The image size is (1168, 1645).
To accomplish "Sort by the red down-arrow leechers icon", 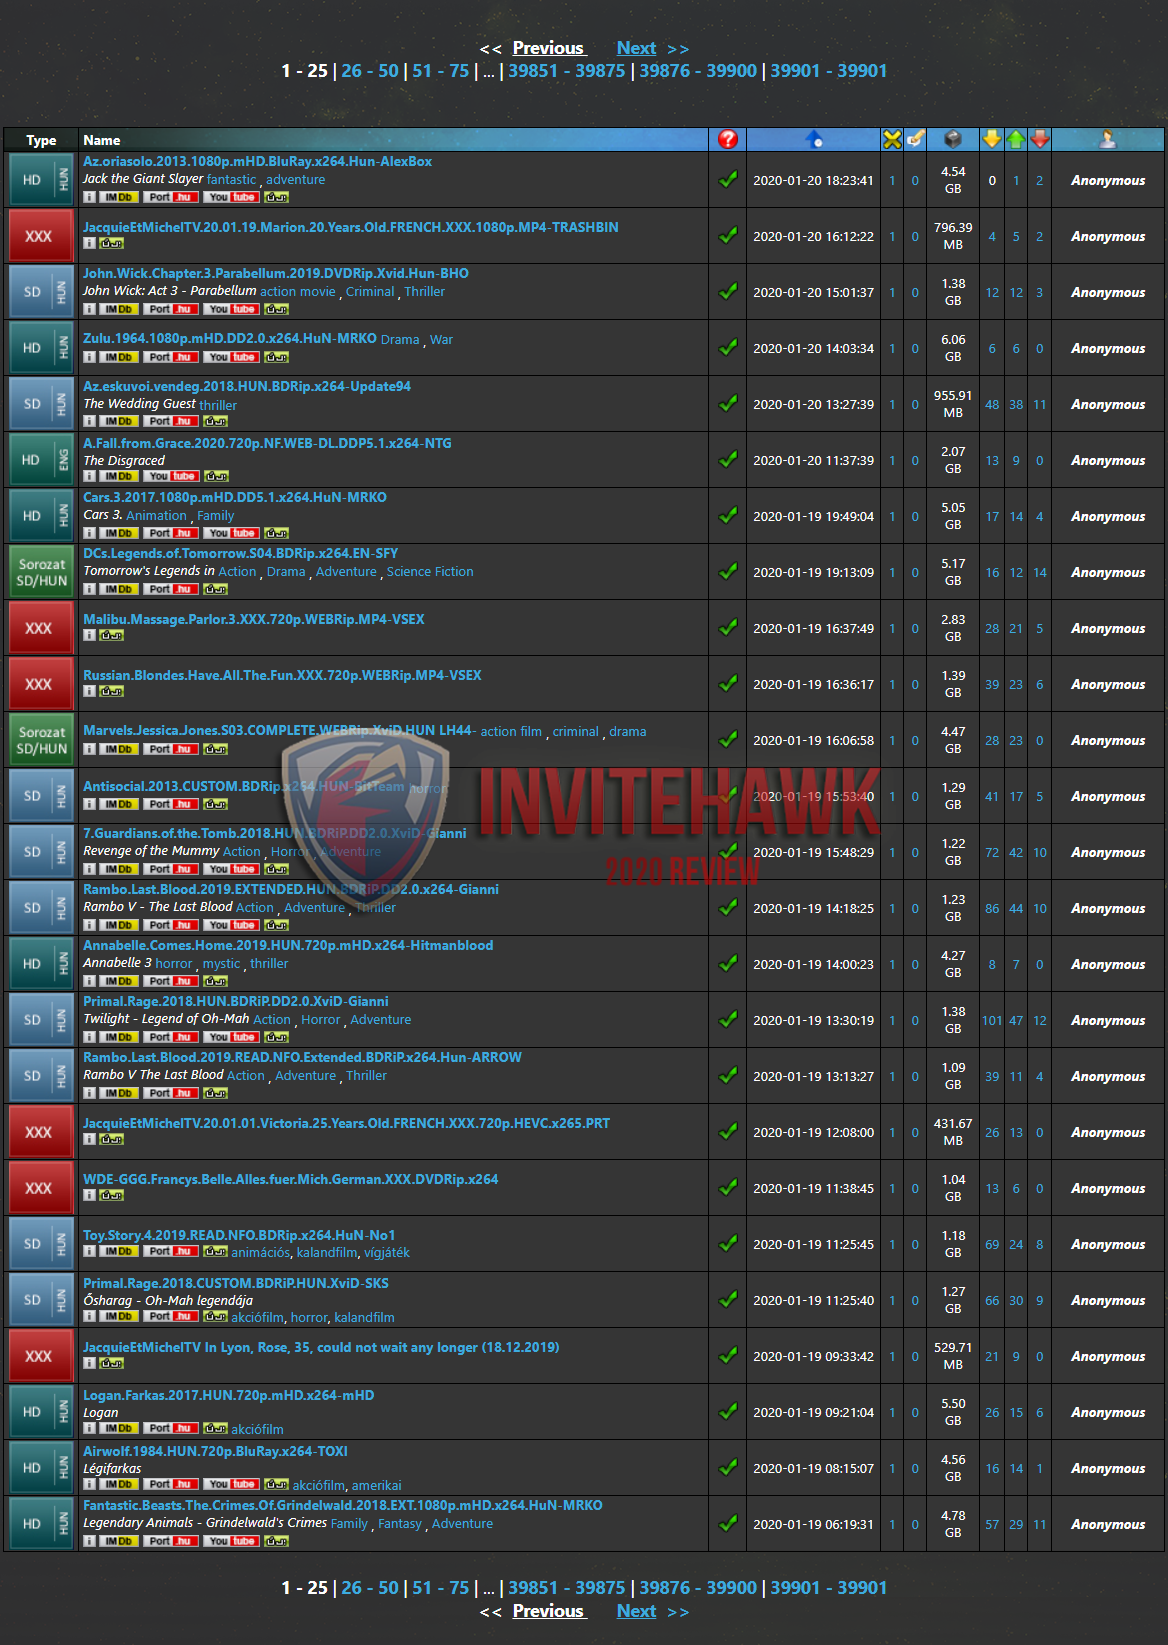I will tap(1040, 140).
